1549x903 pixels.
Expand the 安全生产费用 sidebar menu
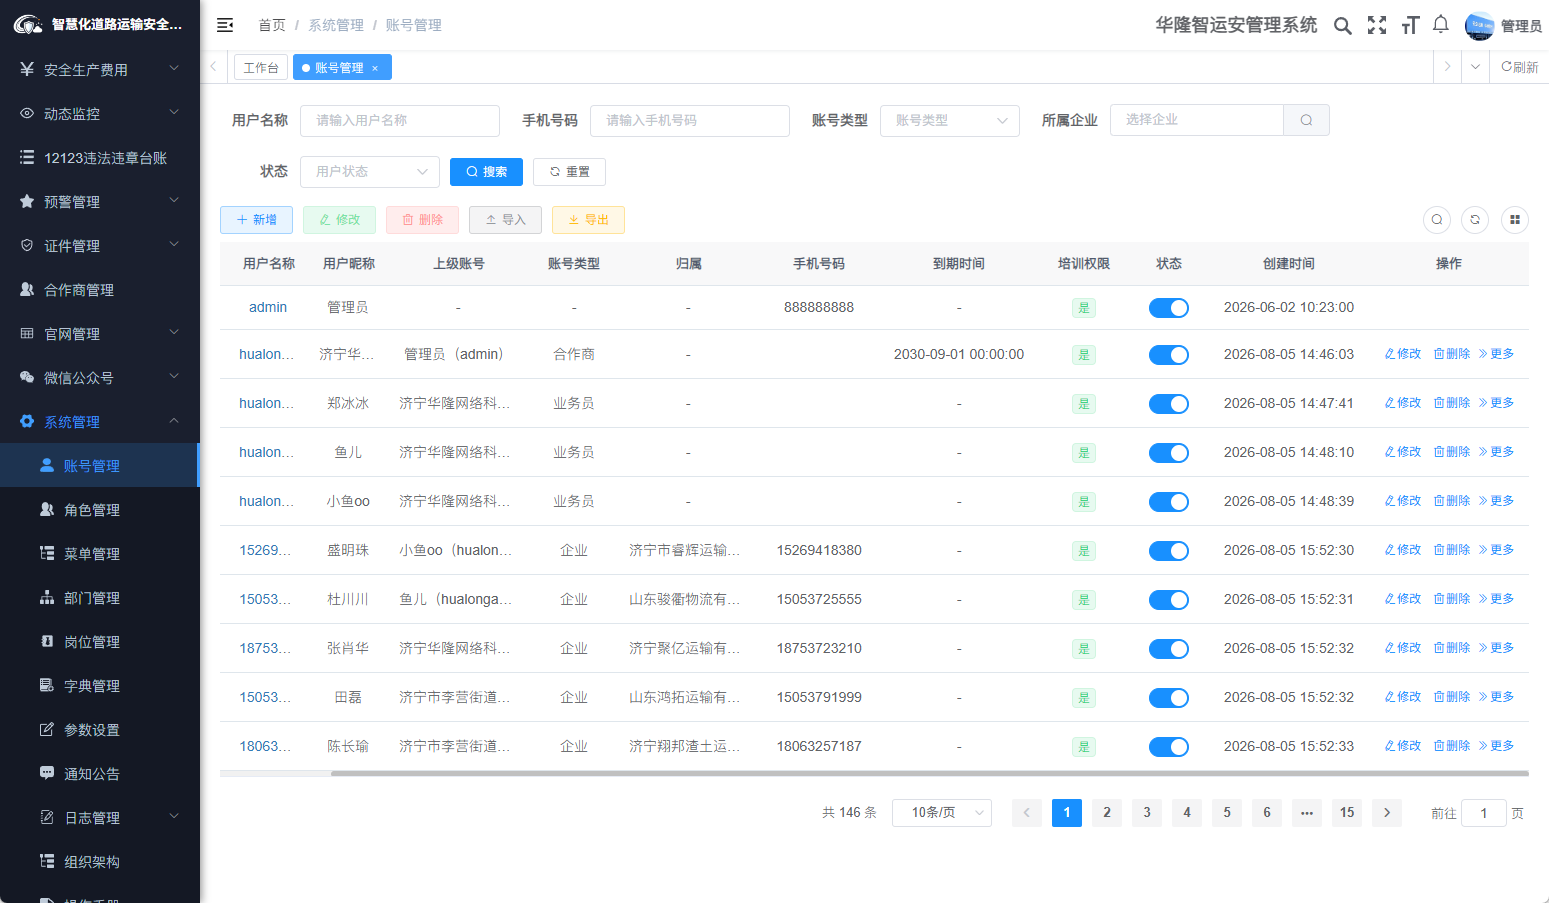[100, 70]
